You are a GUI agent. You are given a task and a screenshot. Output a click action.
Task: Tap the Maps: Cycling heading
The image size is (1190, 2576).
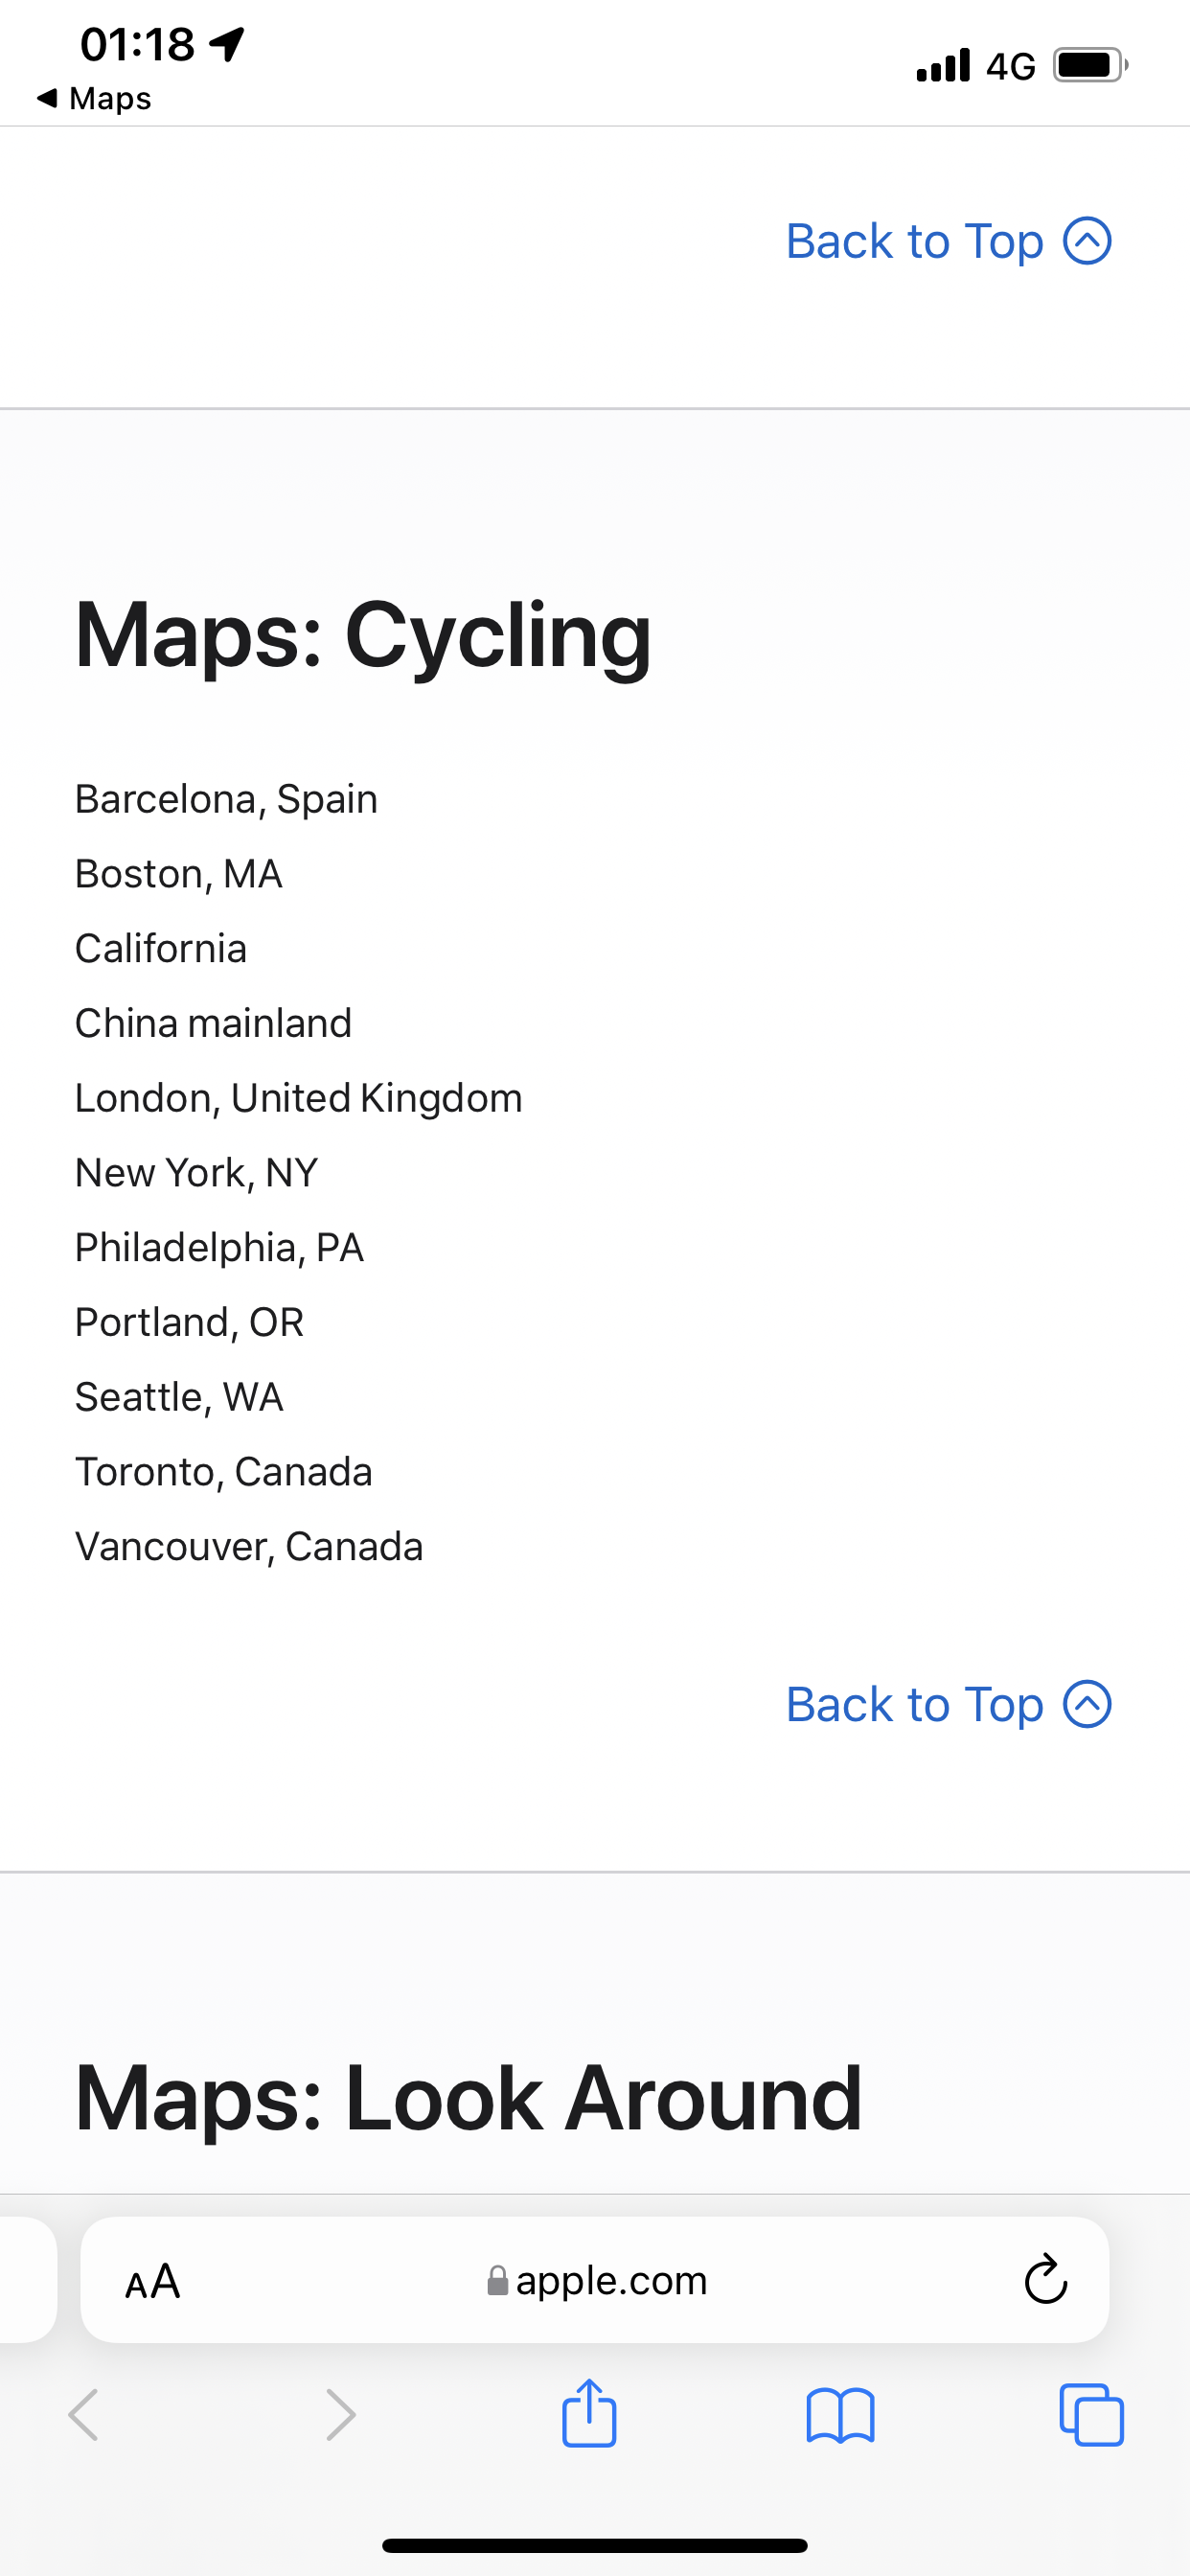point(363,634)
